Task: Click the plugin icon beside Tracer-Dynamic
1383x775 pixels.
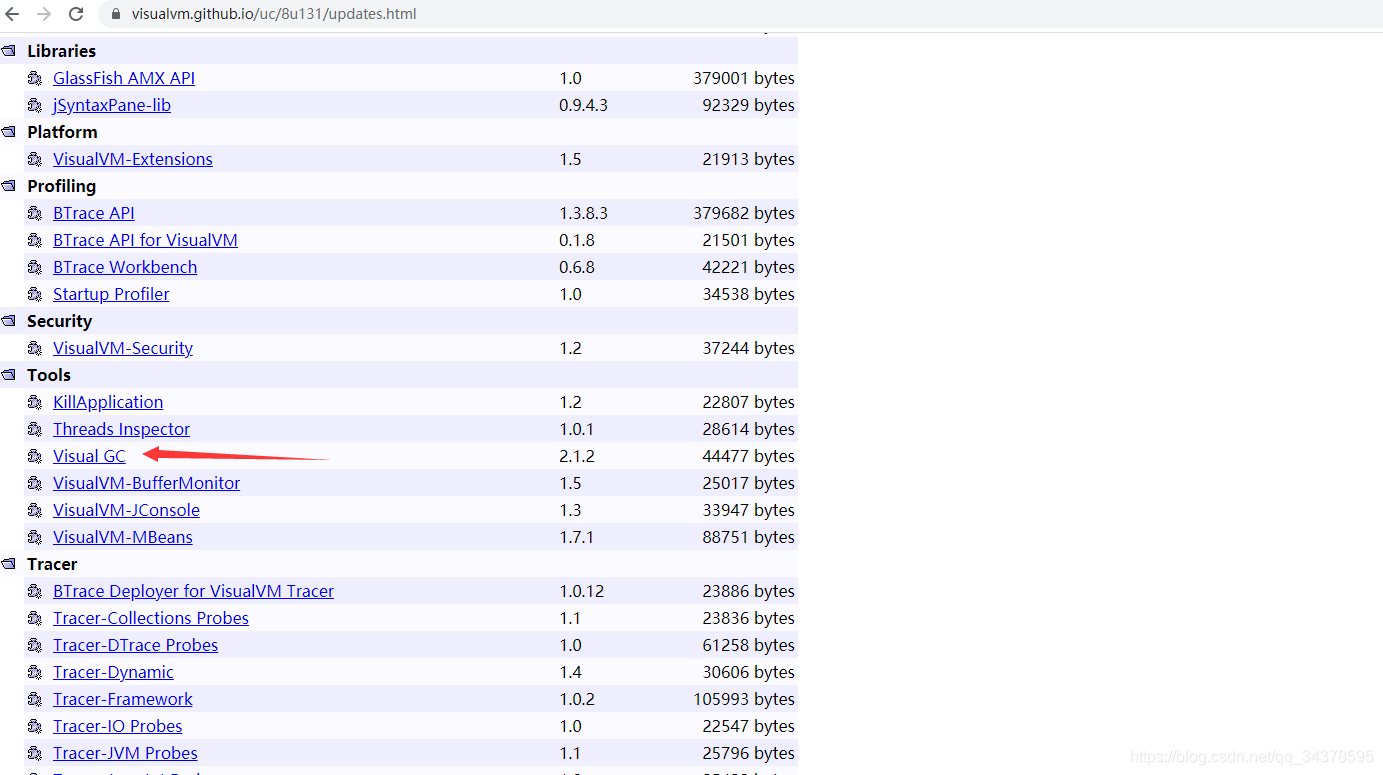Action: tap(35, 672)
